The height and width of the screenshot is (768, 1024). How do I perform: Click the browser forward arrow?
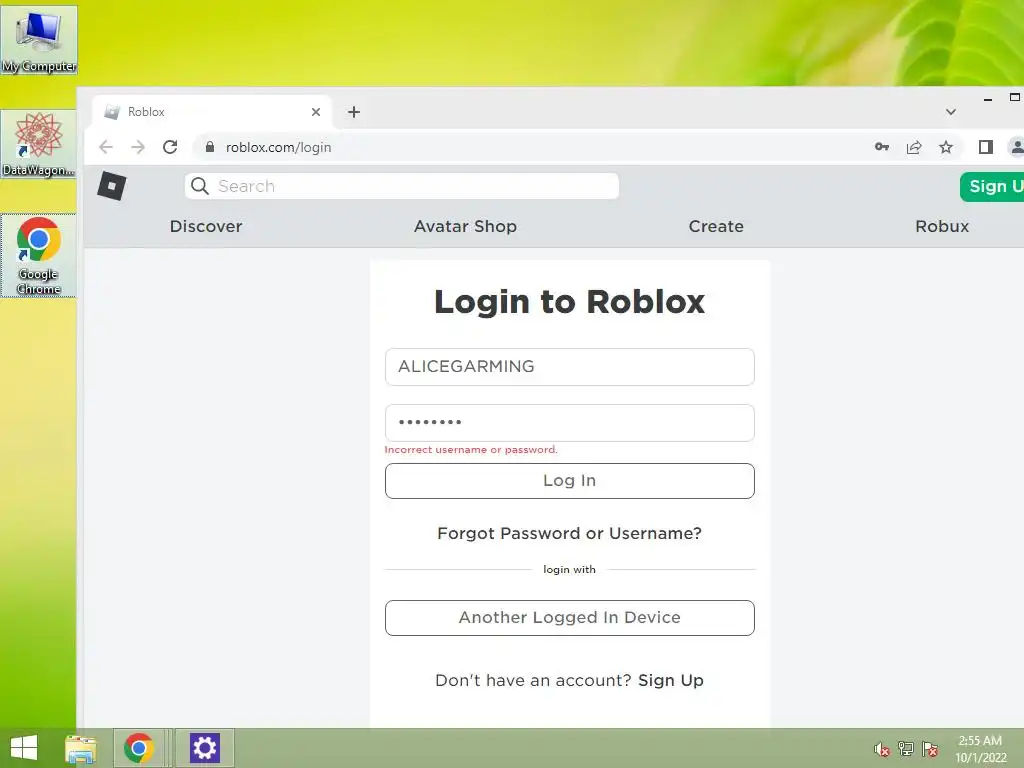(x=138, y=147)
